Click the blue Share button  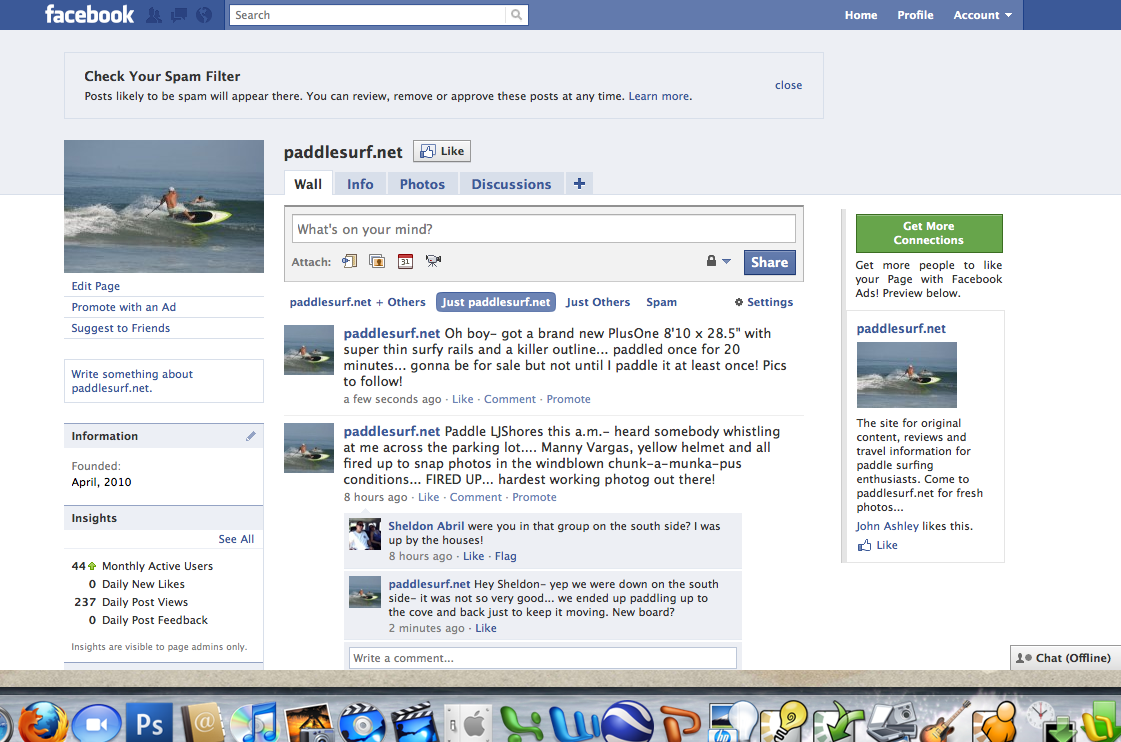769,262
